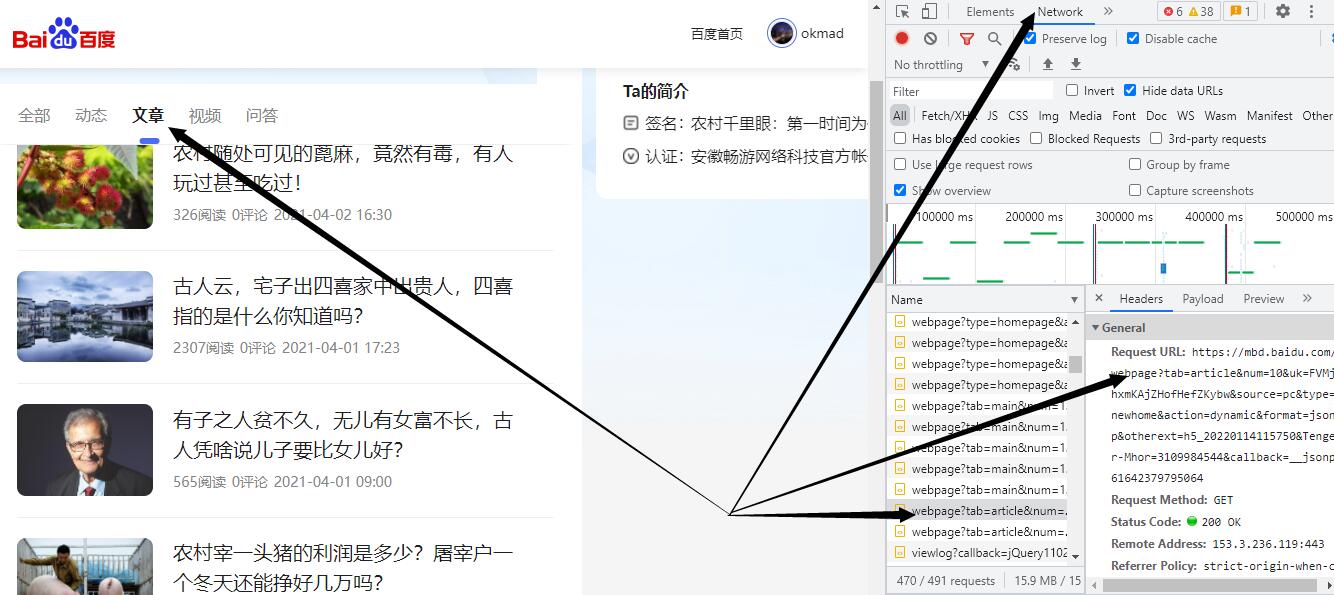1334x595 pixels.
Task: Check the Blocked Requests checkbox
Action: tap(1036, 138)
